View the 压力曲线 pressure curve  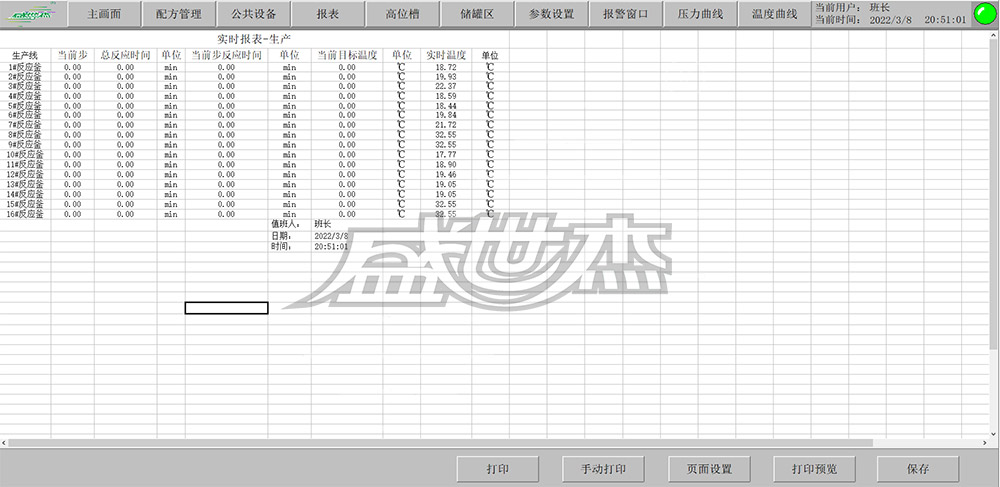coord(700,14)
